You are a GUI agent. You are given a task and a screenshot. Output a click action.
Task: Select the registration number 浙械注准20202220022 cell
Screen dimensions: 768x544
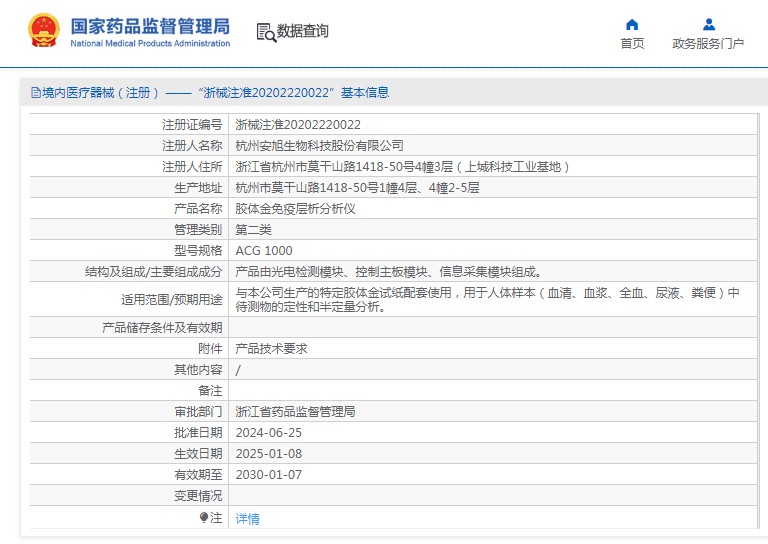click(298, 125)
